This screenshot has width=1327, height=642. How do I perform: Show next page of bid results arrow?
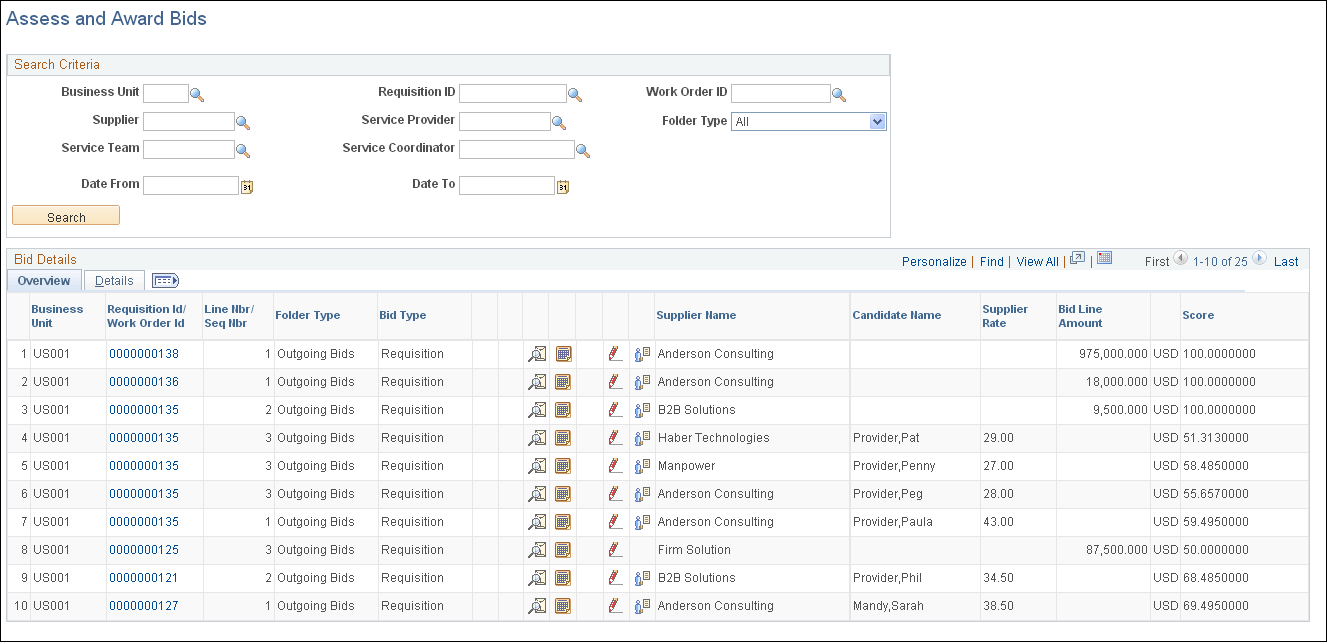click(1259, 261)
